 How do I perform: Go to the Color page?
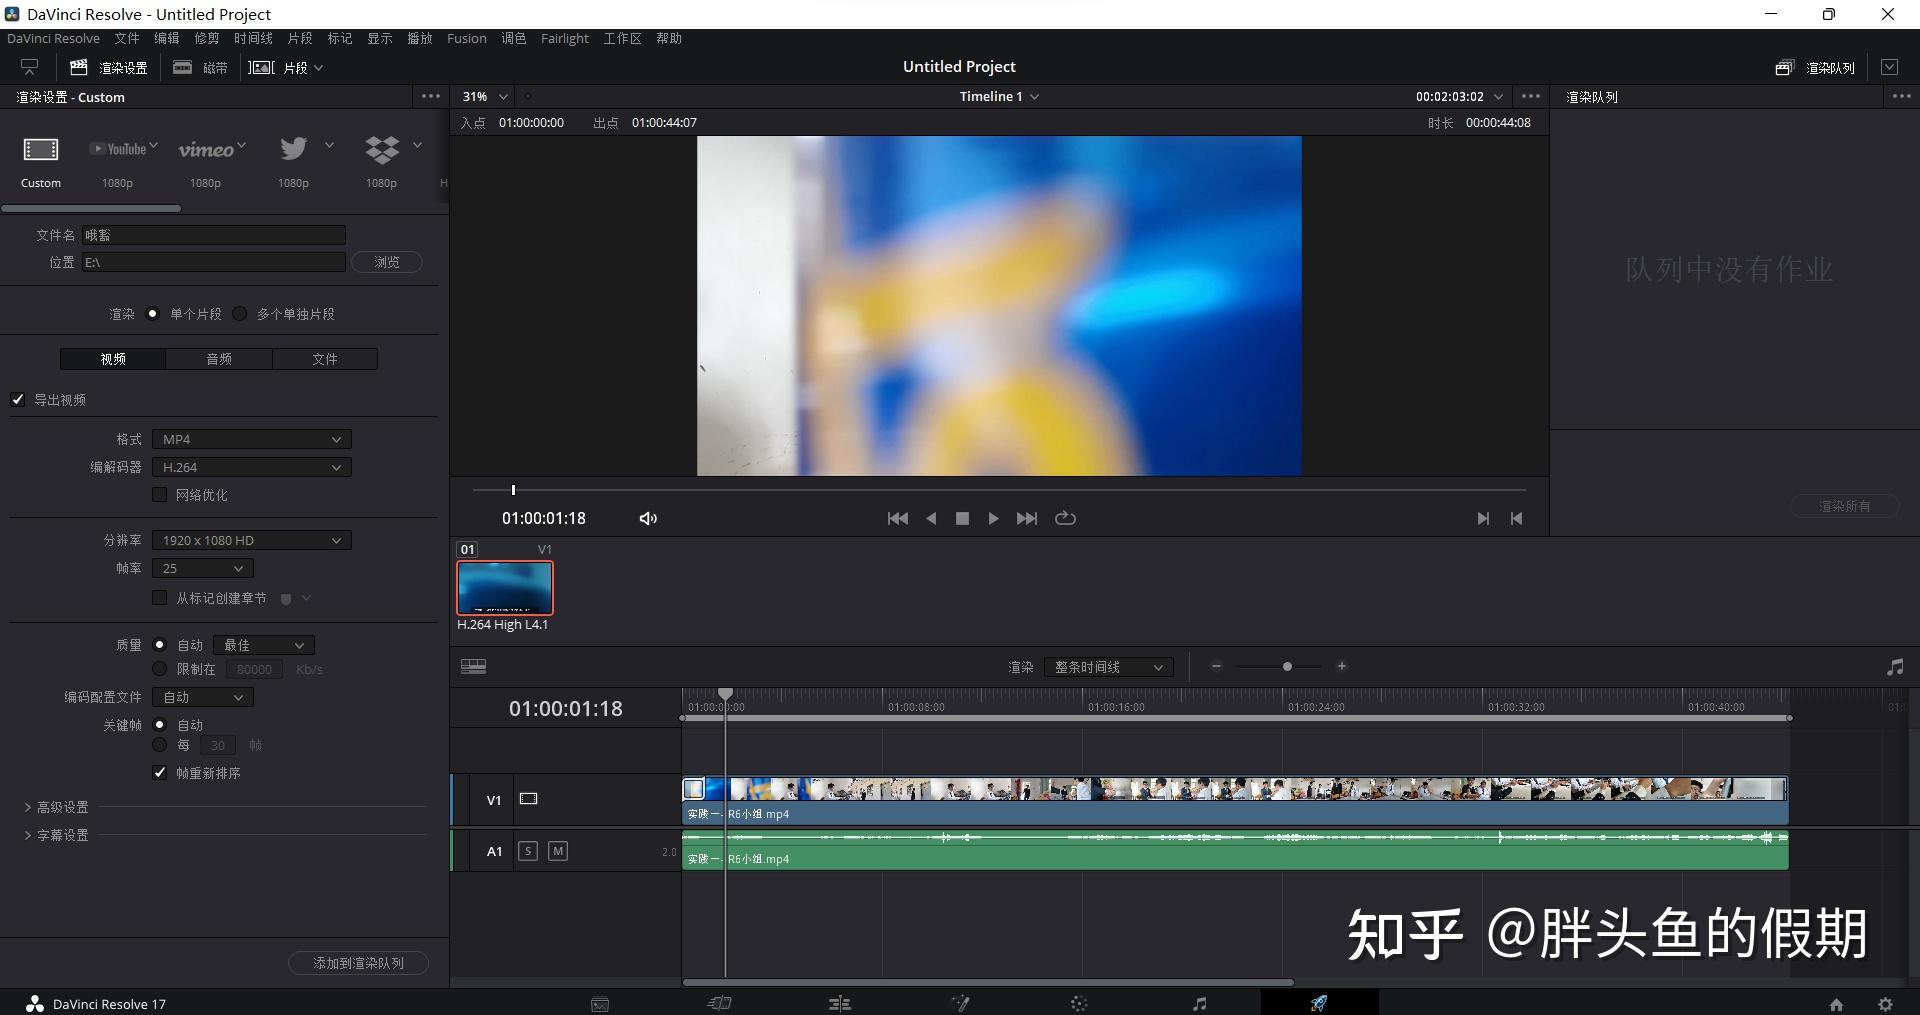click(1078, 1003)
